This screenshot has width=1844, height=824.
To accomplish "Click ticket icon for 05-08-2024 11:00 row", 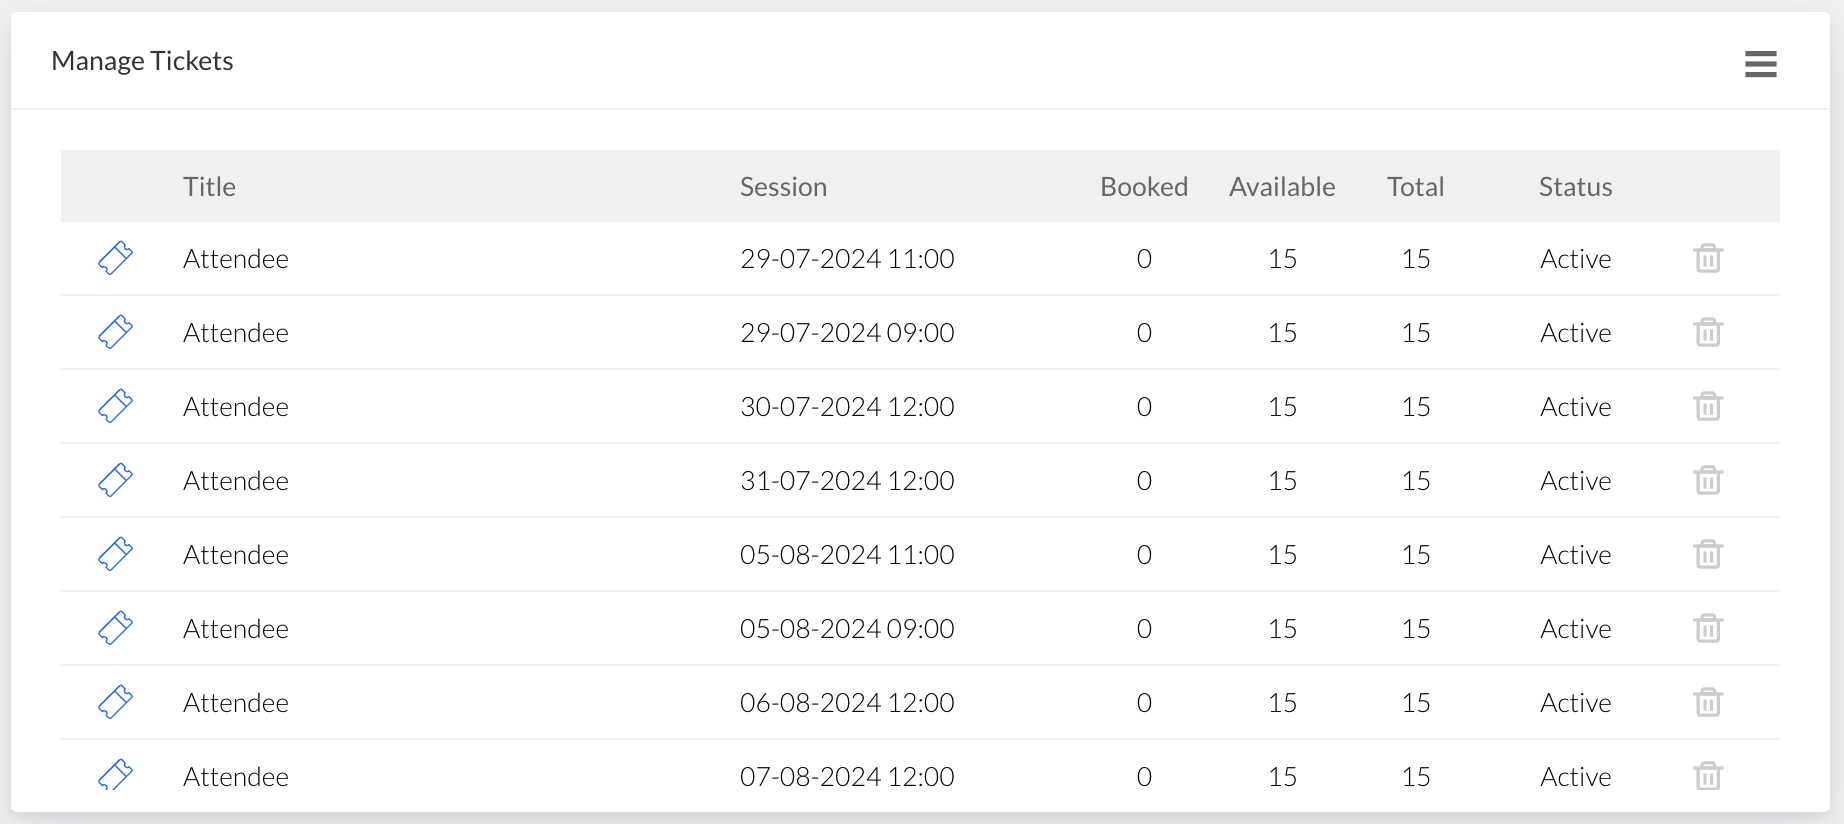I will [x=115, y=555].
